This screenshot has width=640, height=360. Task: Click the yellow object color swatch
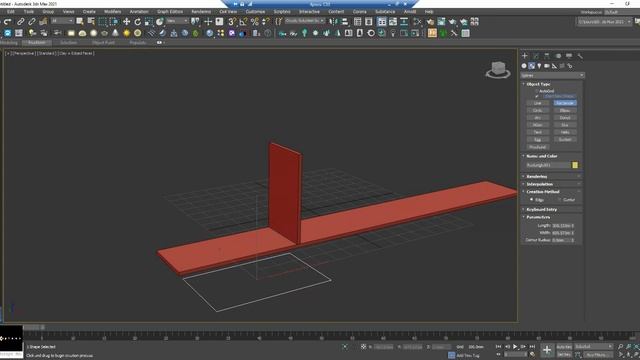pos(575,165)
